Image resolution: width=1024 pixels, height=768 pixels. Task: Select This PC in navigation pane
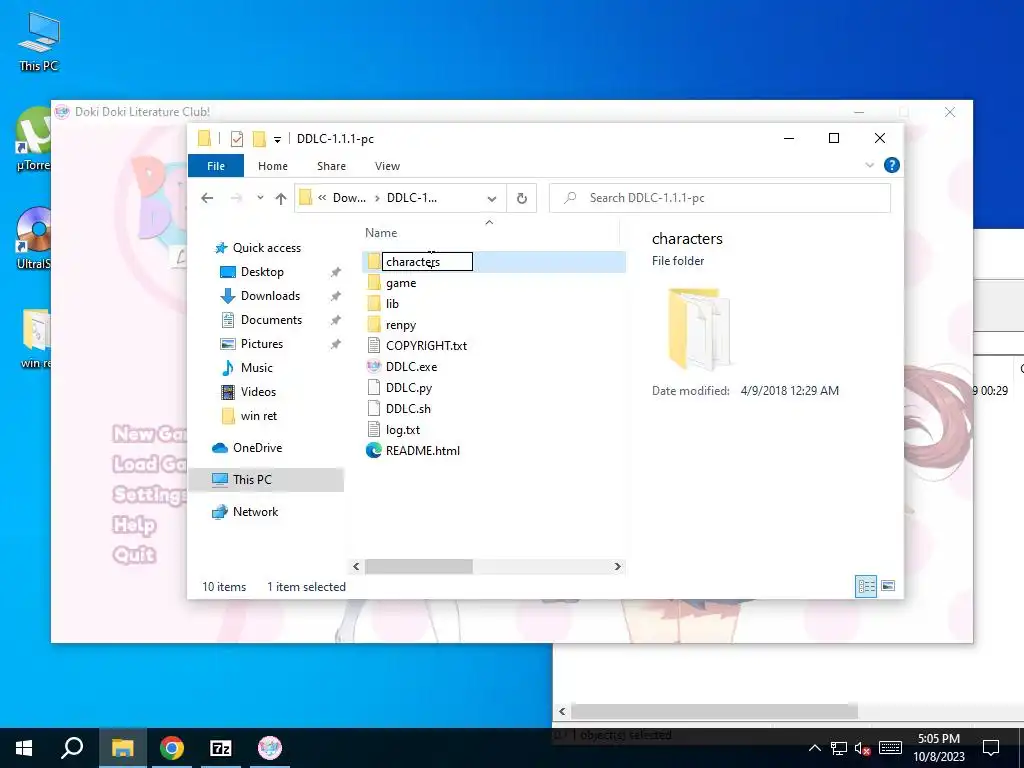pyautogui.click(x=252, y=479)
